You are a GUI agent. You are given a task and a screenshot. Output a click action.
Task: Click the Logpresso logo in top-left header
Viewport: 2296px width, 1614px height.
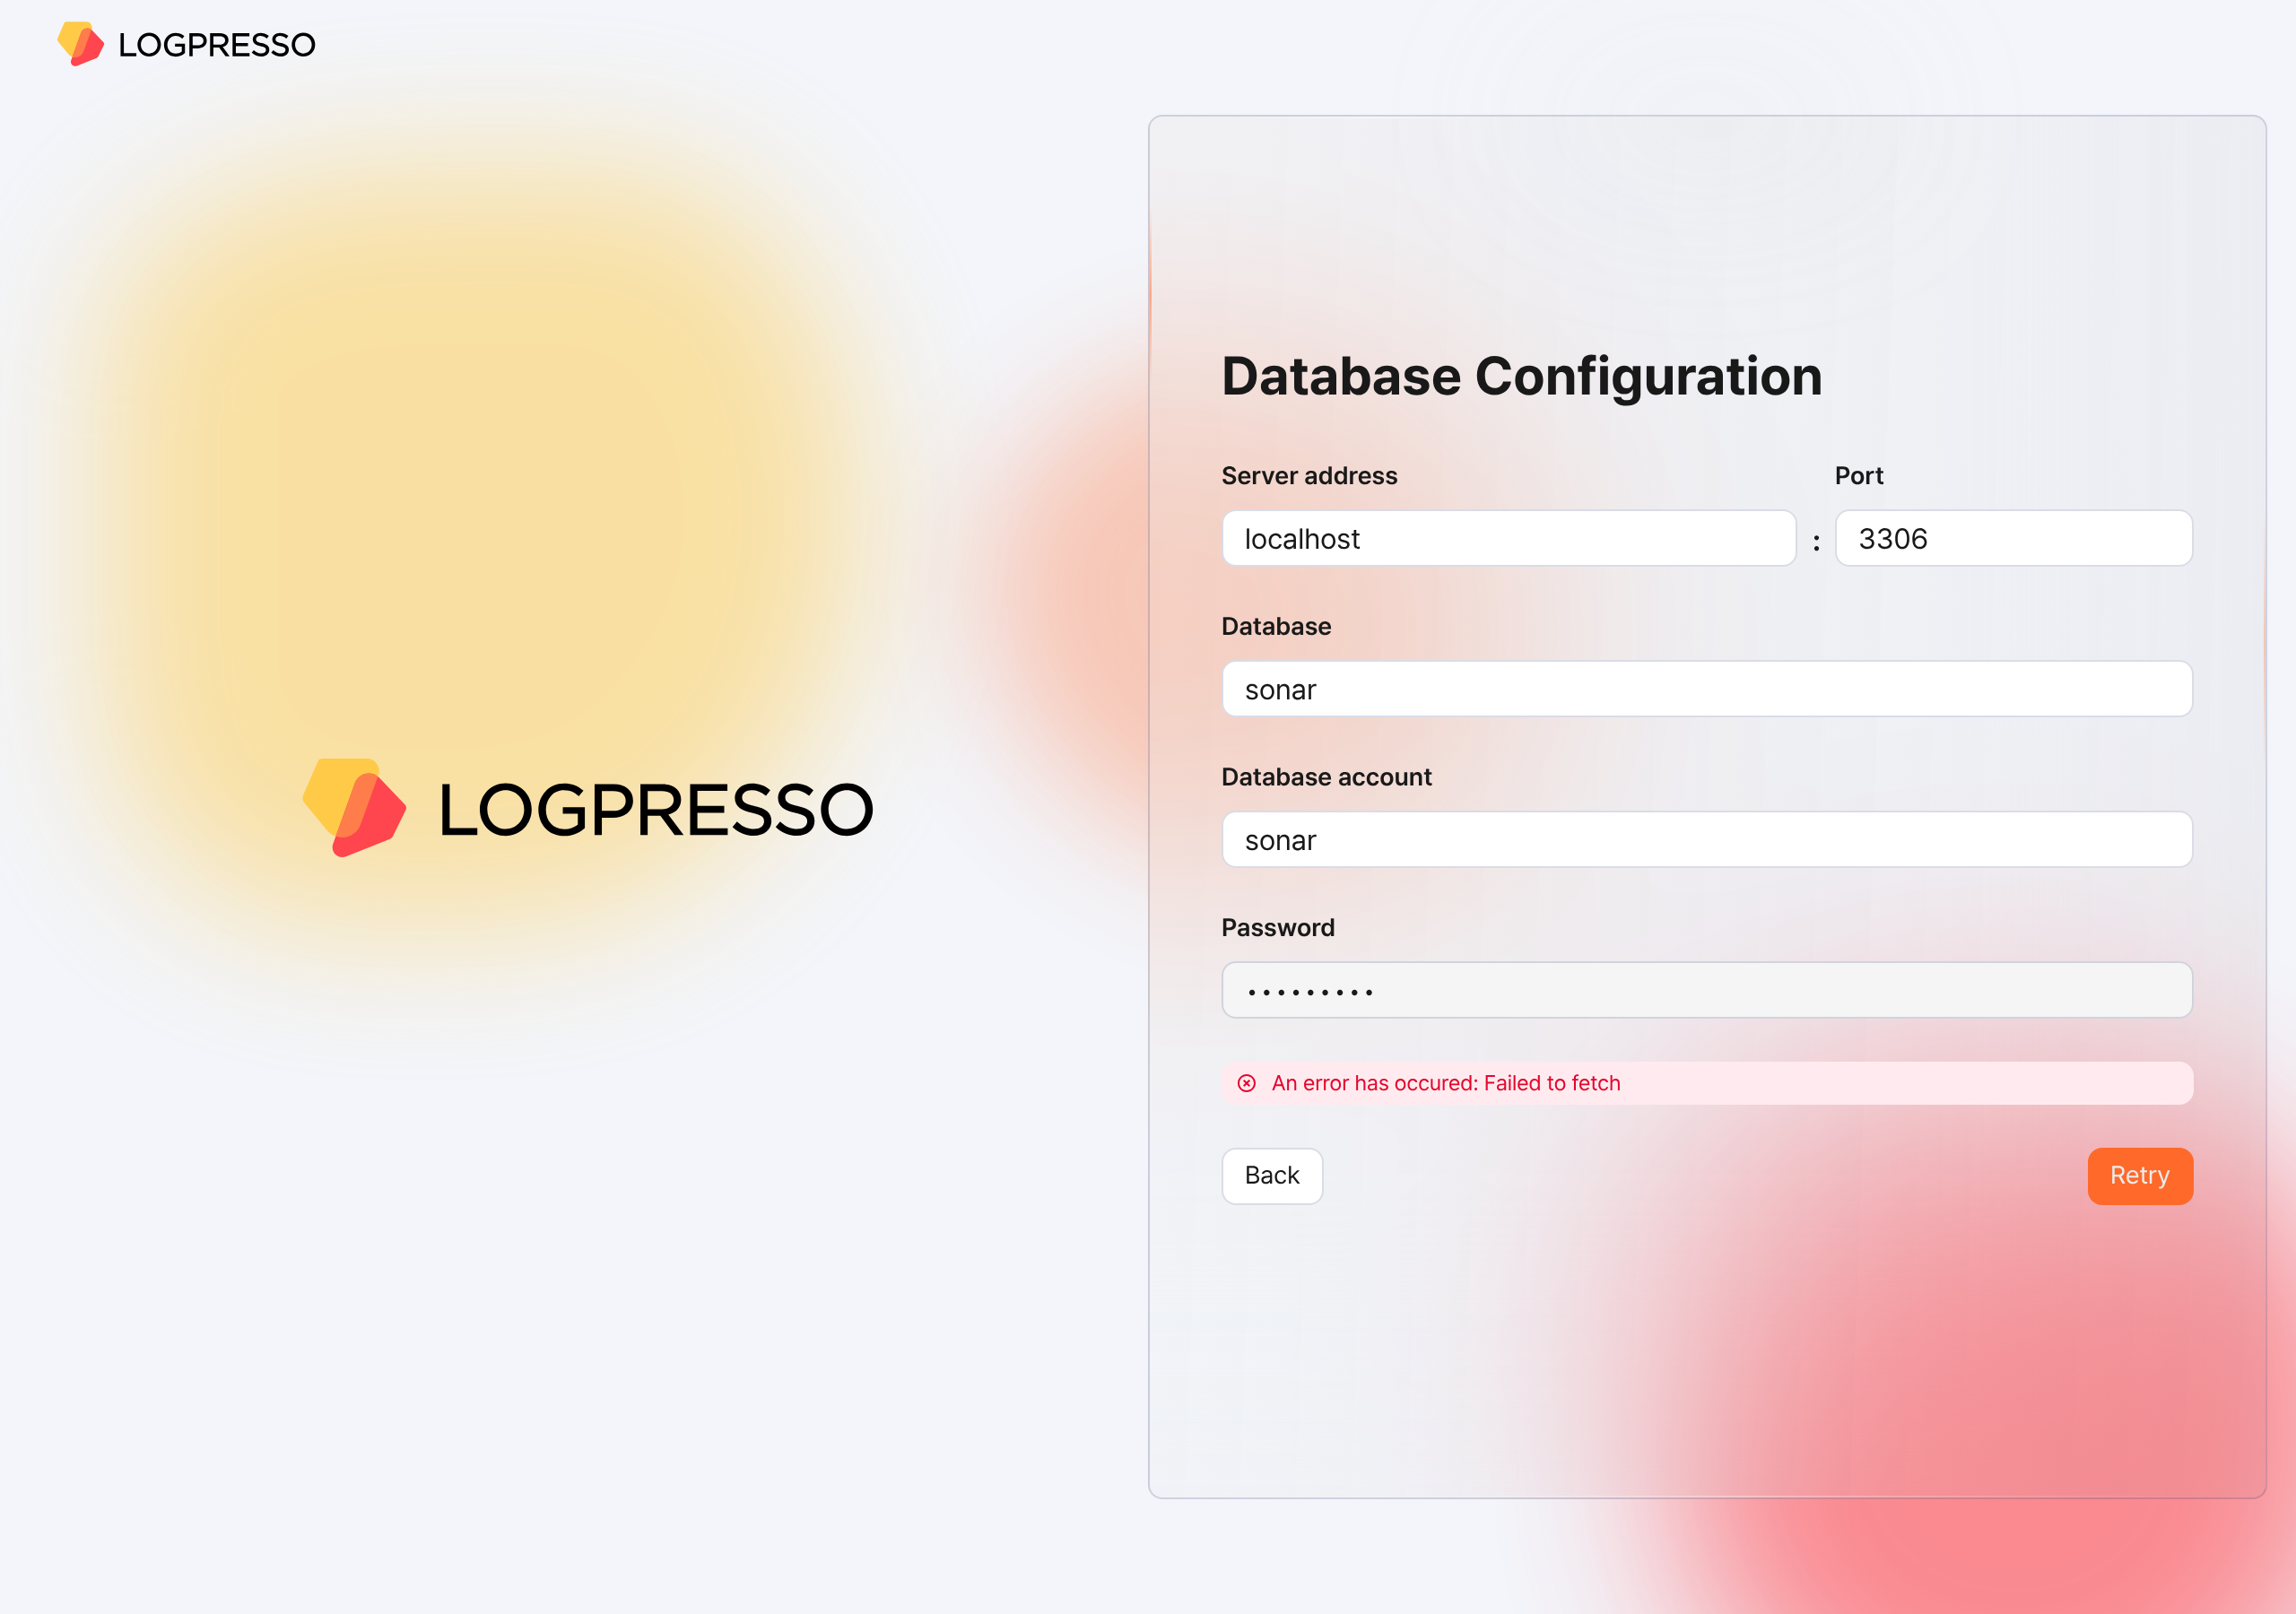[186, 44]
